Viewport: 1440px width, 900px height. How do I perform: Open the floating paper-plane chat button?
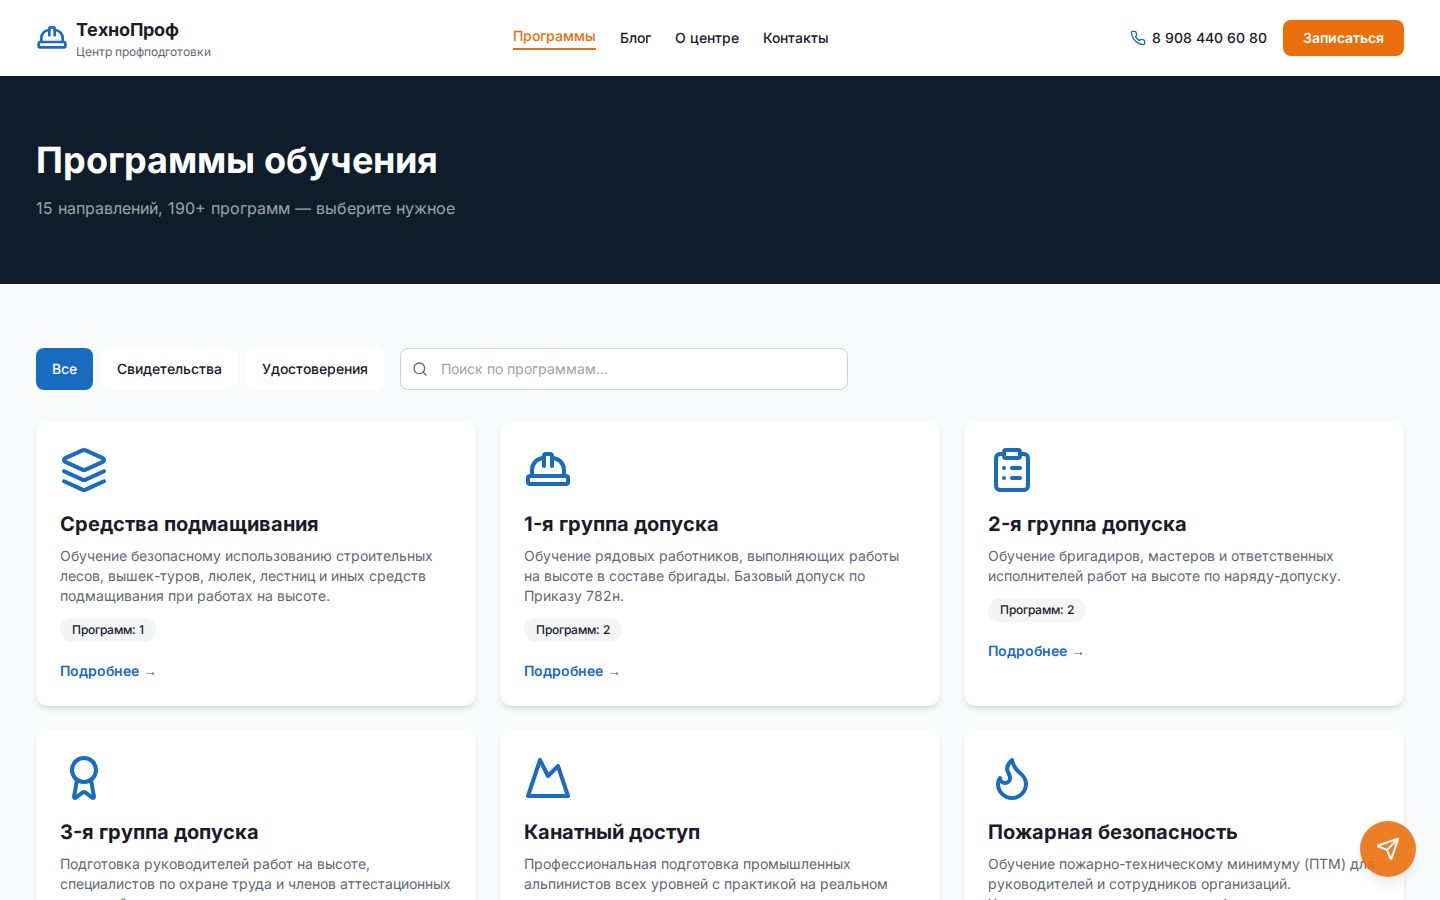click(x=1388, y=849)
